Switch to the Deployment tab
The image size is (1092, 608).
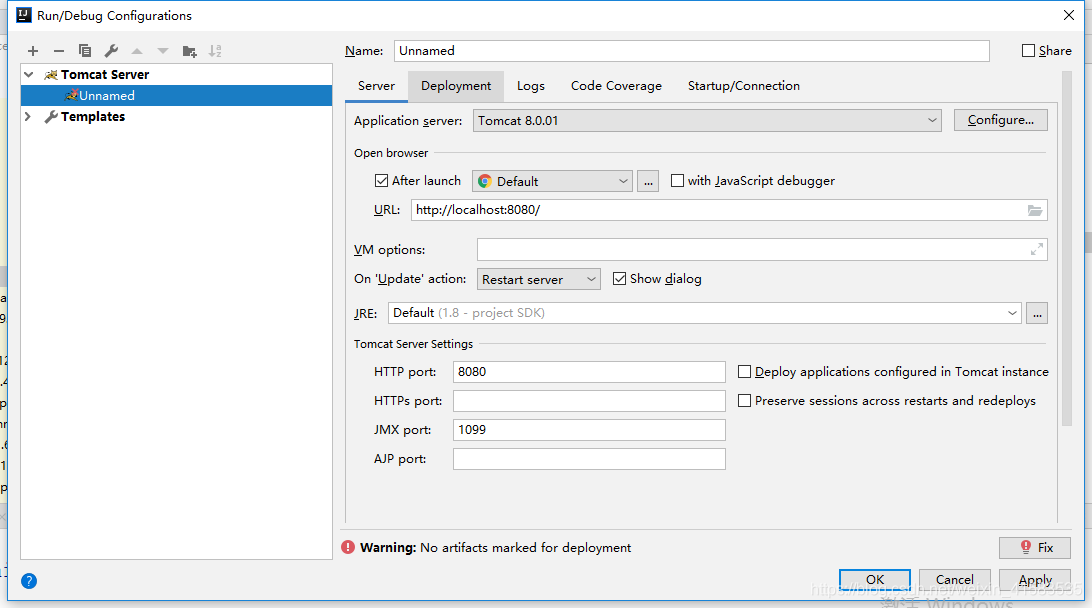[456, 86]
